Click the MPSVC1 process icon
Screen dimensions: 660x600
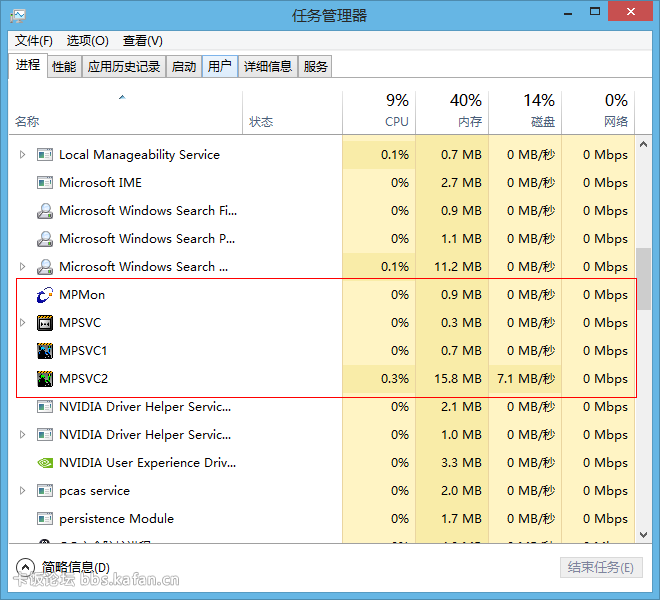pyautogui.click(x=44, y=351)
